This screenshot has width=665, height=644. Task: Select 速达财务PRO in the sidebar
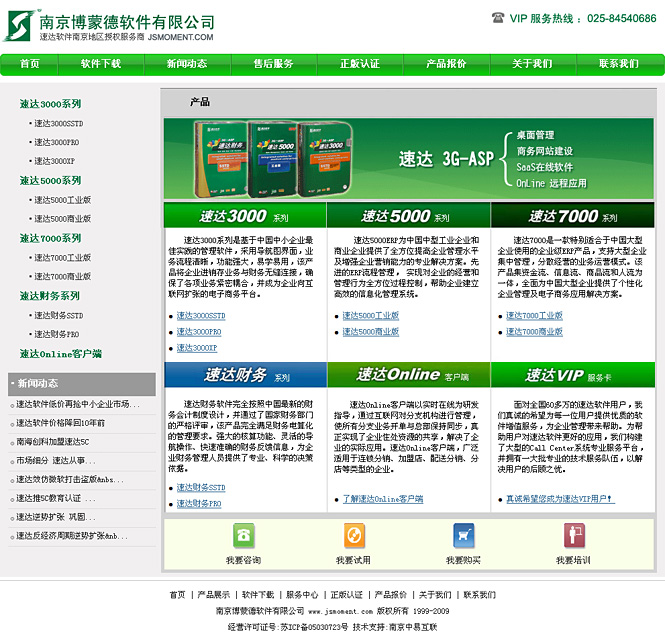tap(56, 334)
